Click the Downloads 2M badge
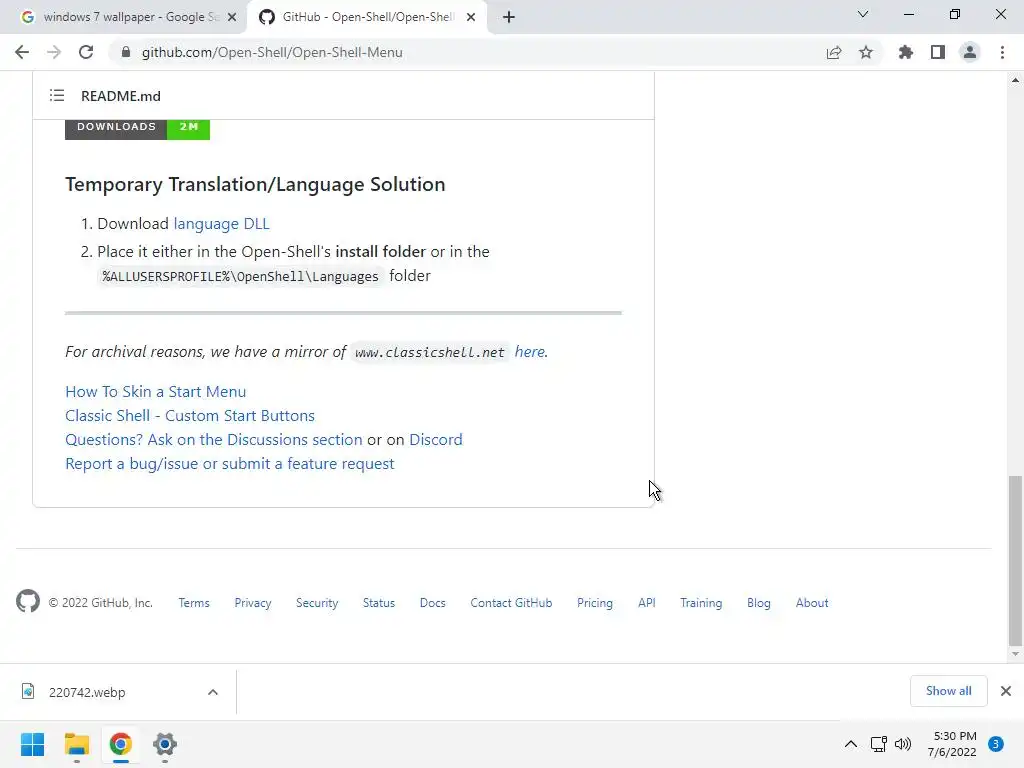Viewport: 1024px width, 768px height. [x=137, y=128]
